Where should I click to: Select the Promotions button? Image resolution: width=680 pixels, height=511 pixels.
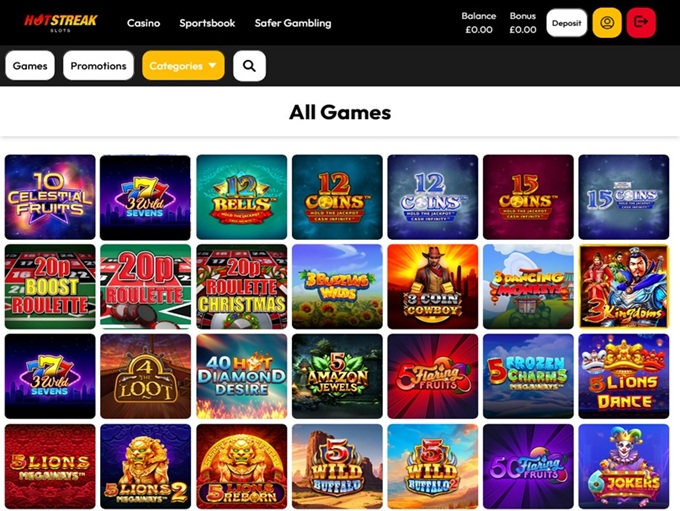[98, 66]
